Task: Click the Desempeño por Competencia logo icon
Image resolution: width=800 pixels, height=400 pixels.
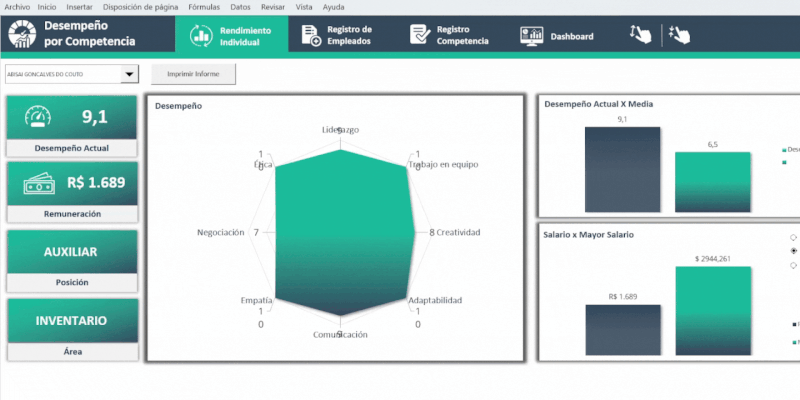Action: point(21,36)
